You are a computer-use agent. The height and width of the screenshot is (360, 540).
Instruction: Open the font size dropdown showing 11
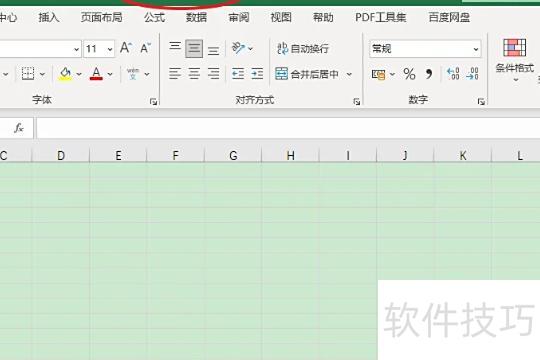point(110,49)
